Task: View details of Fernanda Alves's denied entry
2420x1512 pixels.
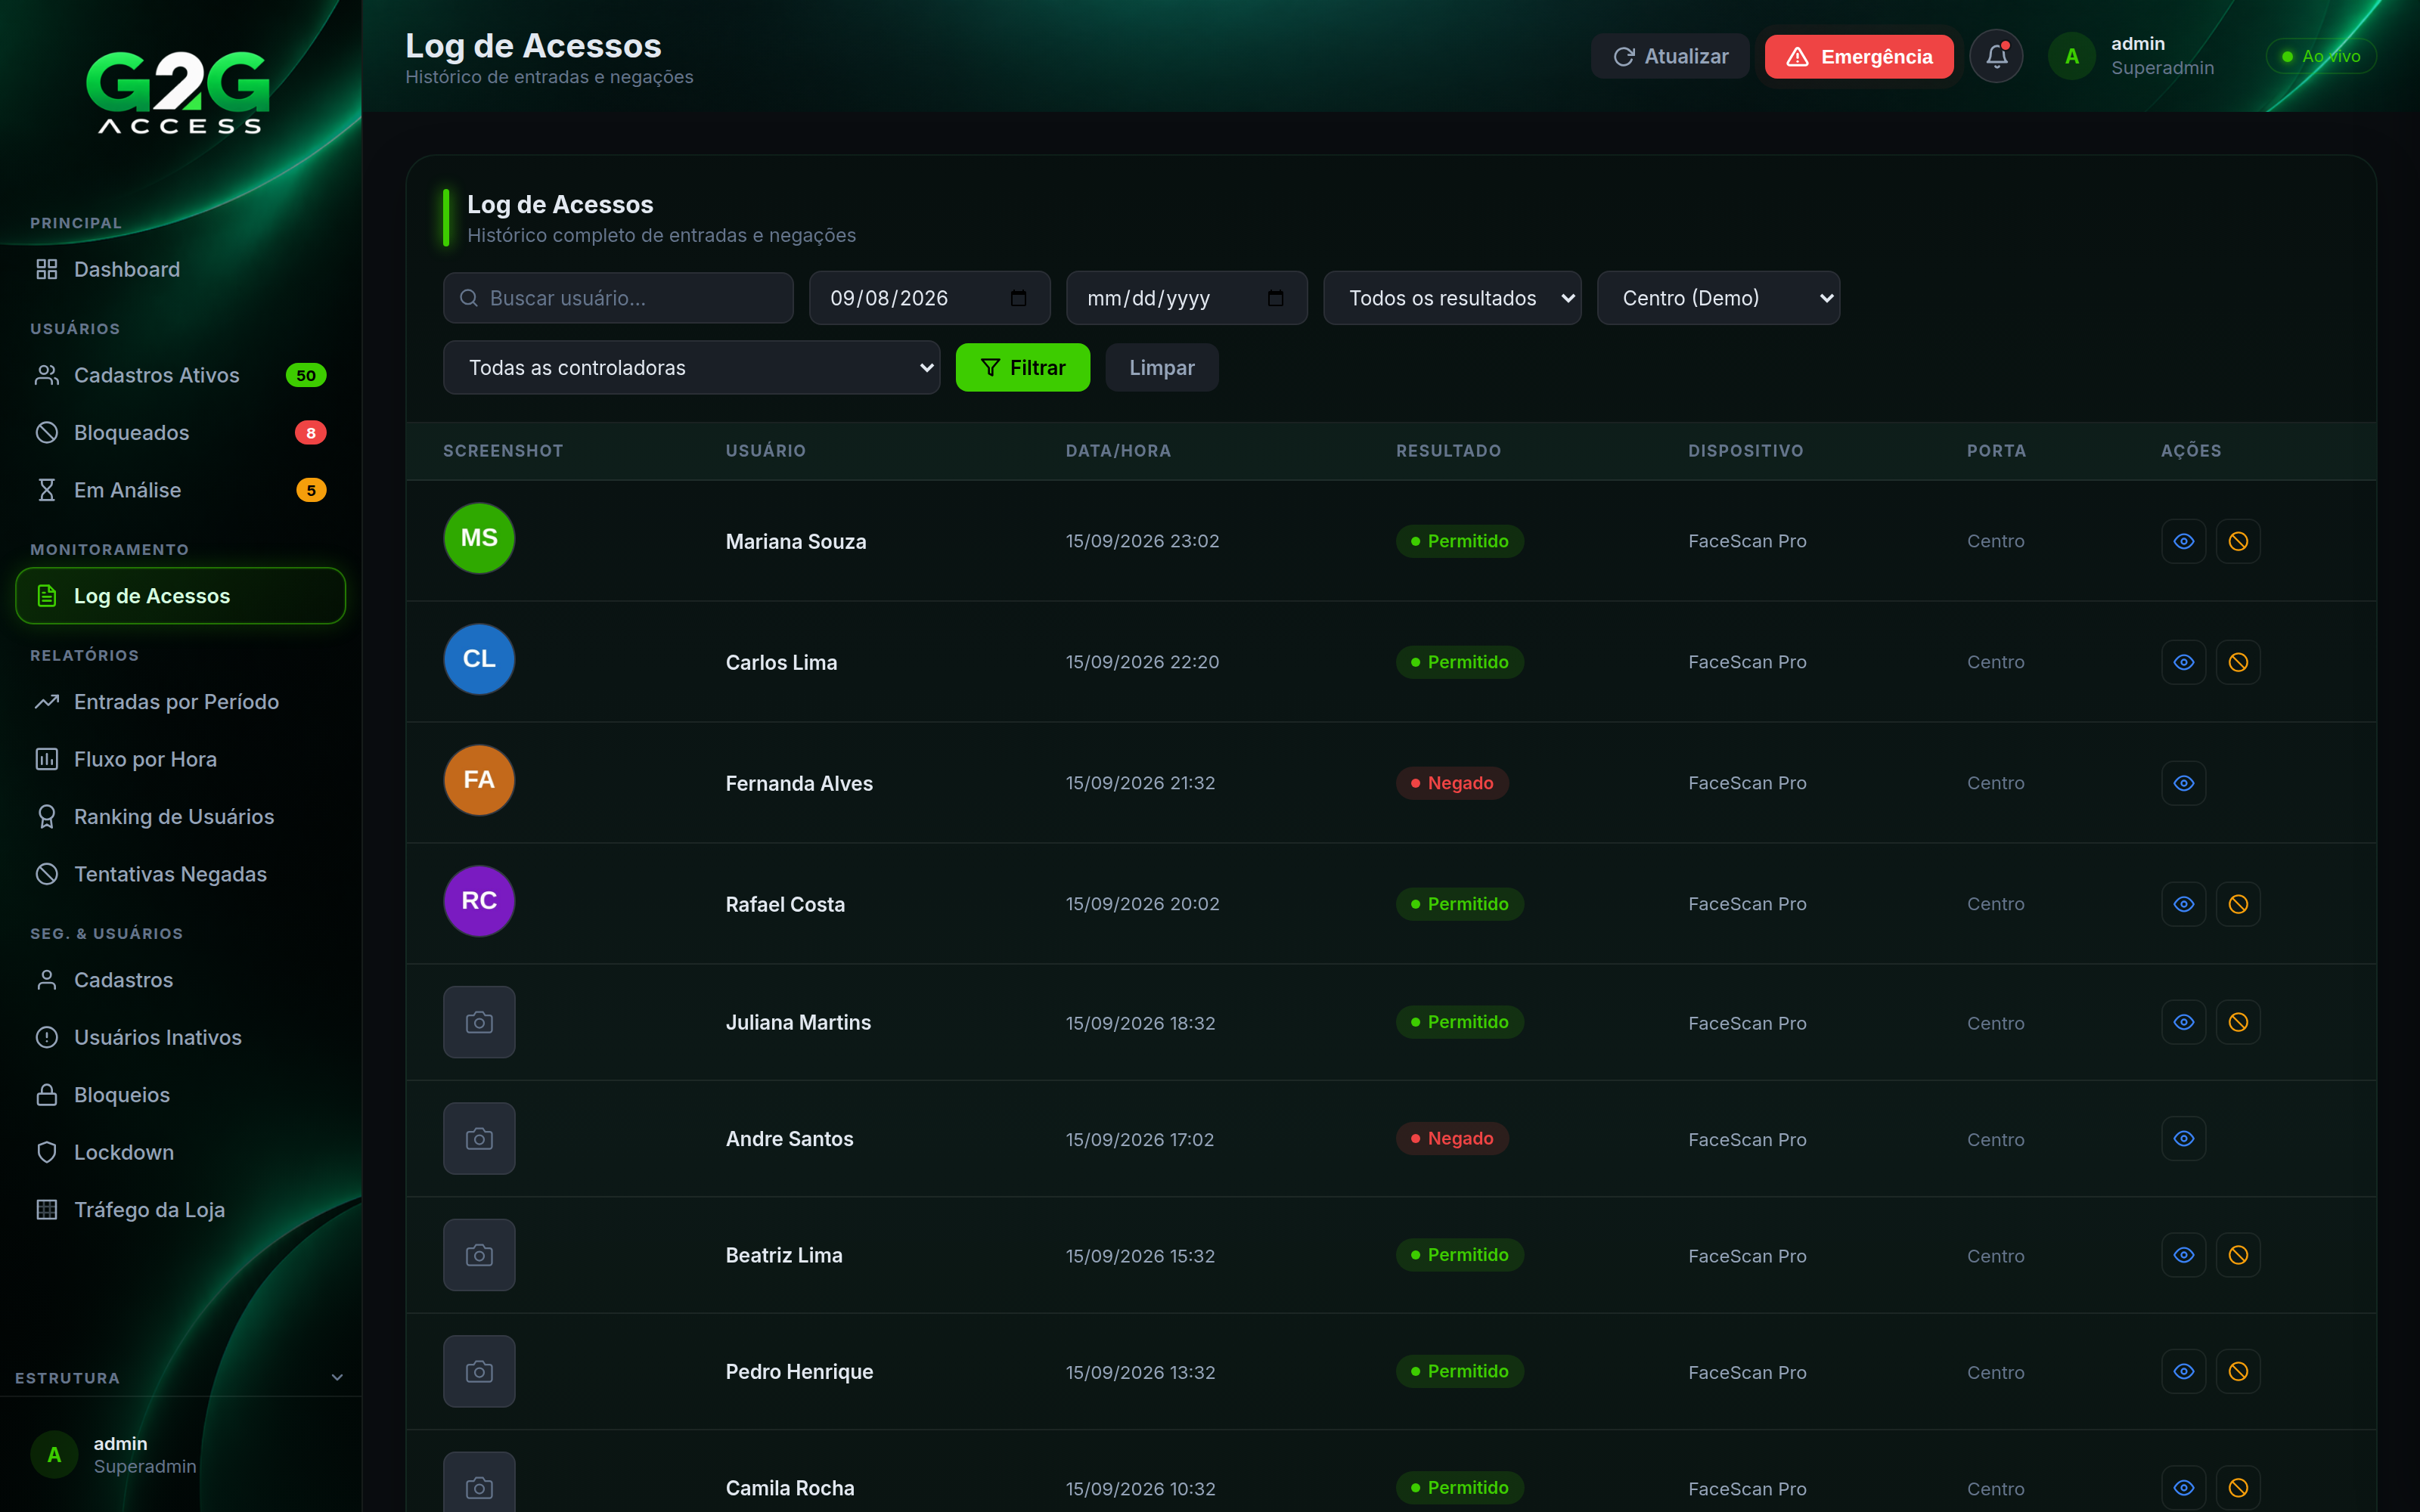Action: tap(2183, 783)
